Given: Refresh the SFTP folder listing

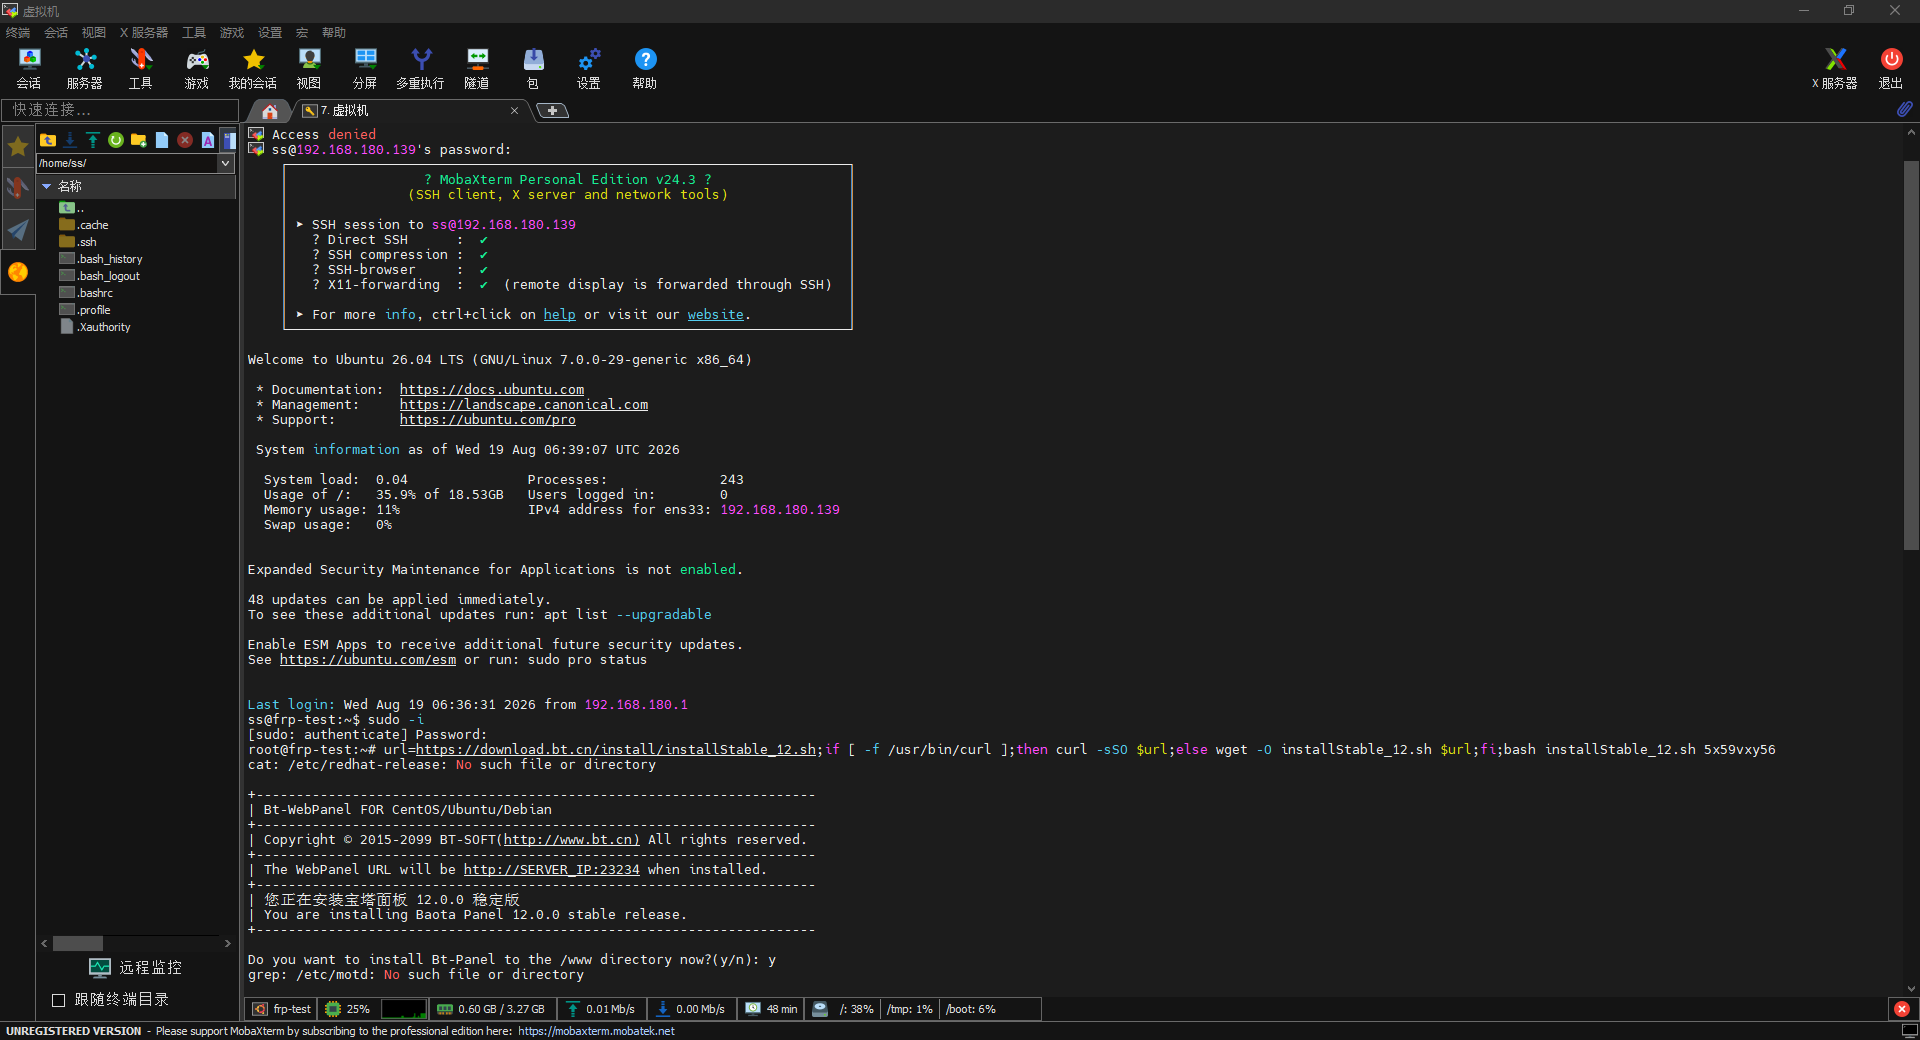Looking at the screenshot, I should point(116,140).
